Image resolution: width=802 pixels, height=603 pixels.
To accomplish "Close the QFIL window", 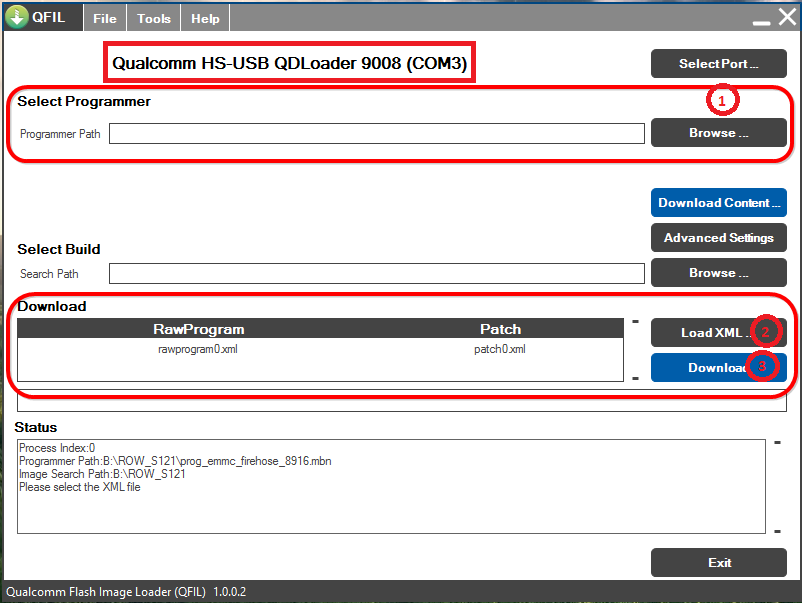I will tap(788, 17).
